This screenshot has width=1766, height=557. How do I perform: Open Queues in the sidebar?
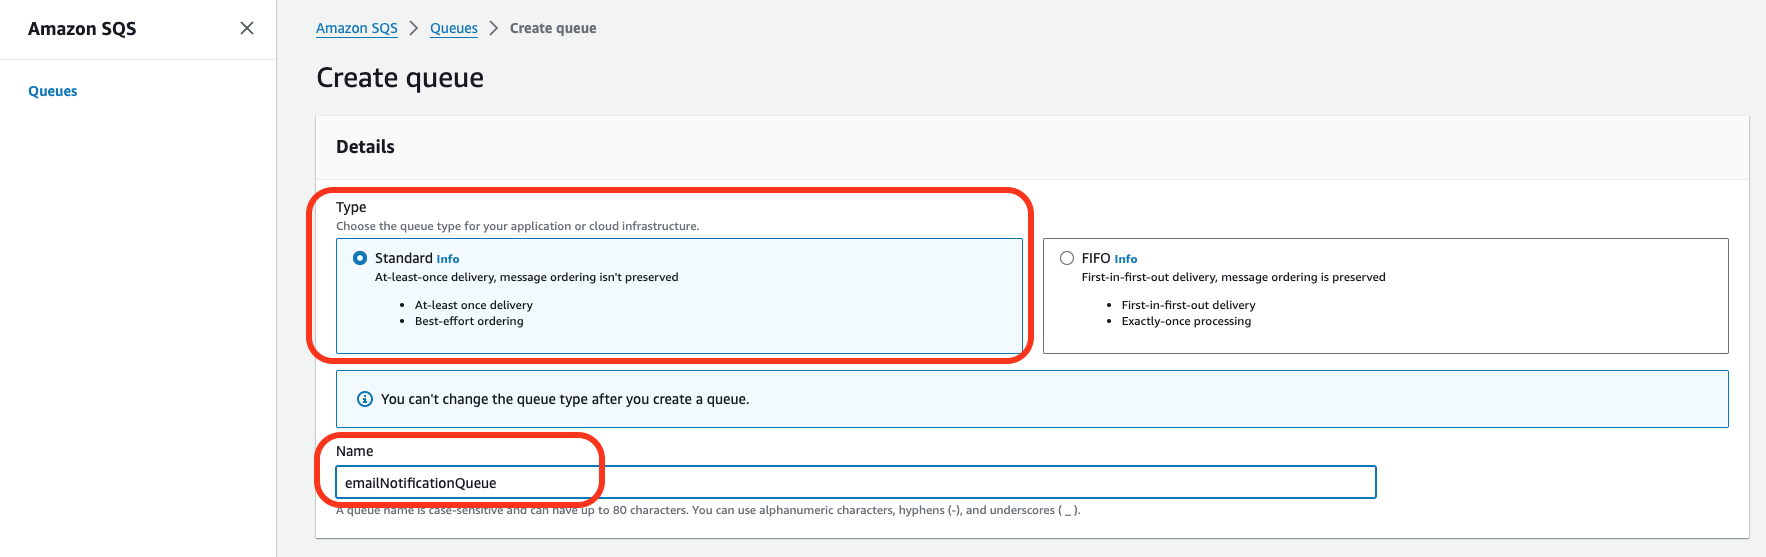coord(53,91)
